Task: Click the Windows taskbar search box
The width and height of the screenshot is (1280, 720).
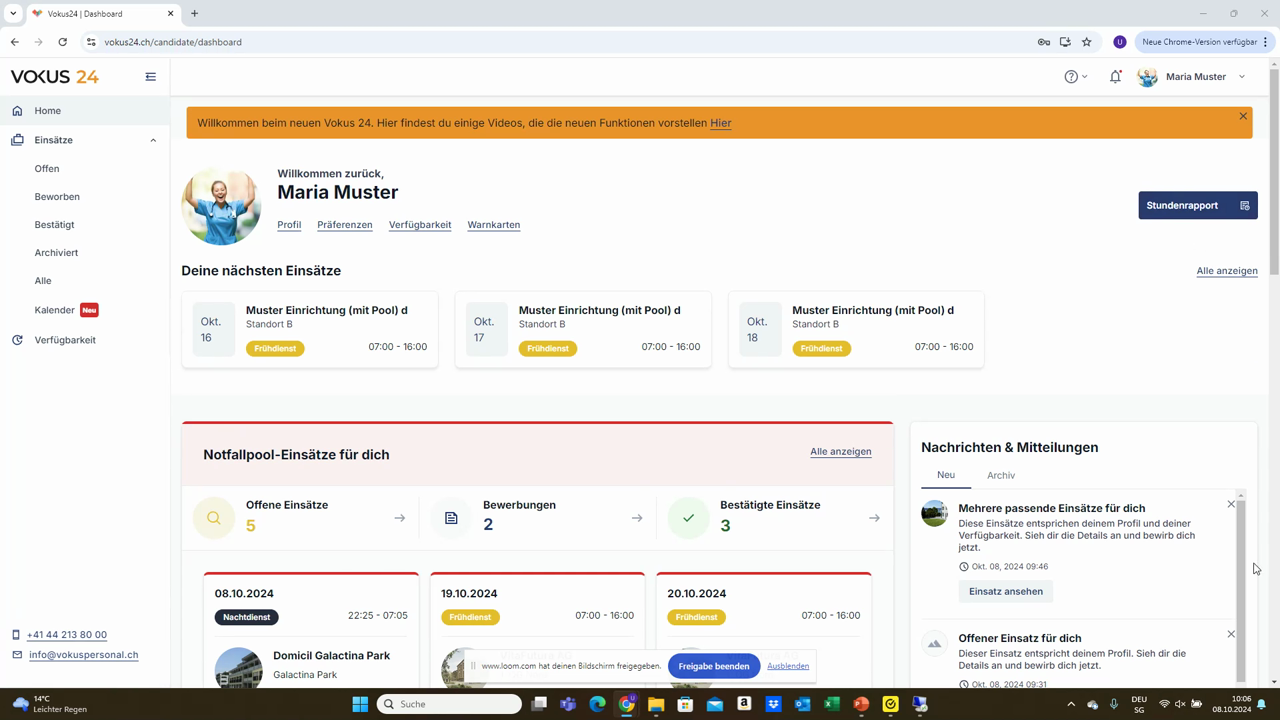Action: click(449, 704)
